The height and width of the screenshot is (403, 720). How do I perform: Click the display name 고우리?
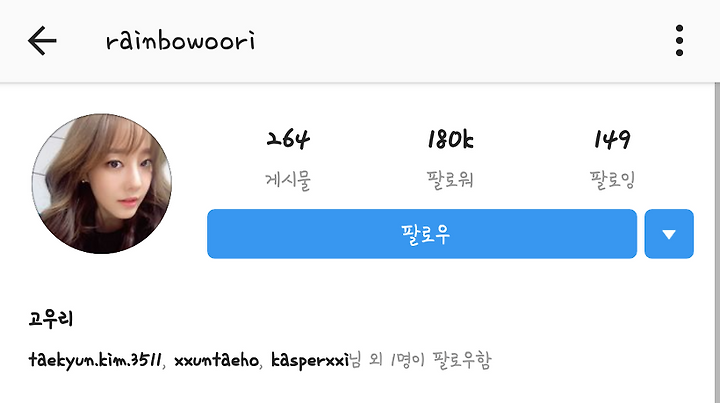51,319
